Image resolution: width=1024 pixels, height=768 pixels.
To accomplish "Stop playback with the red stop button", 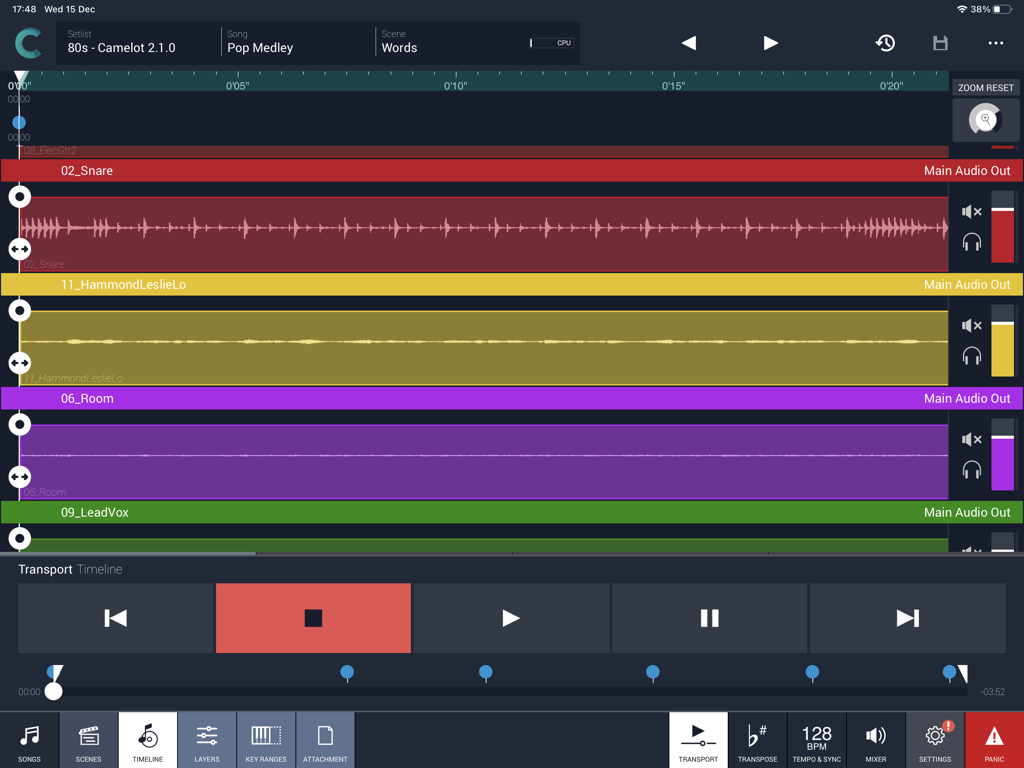I will click(x=312, y=618).
